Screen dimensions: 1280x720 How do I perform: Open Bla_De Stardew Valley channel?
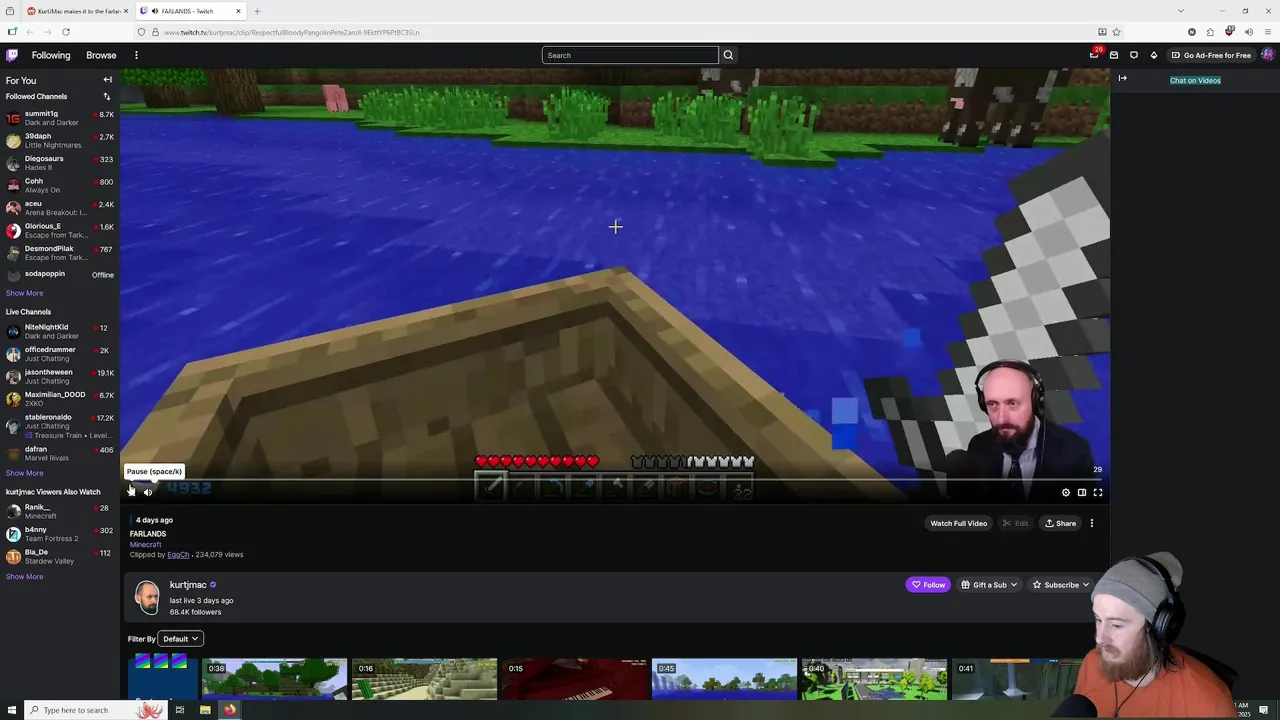60,556
